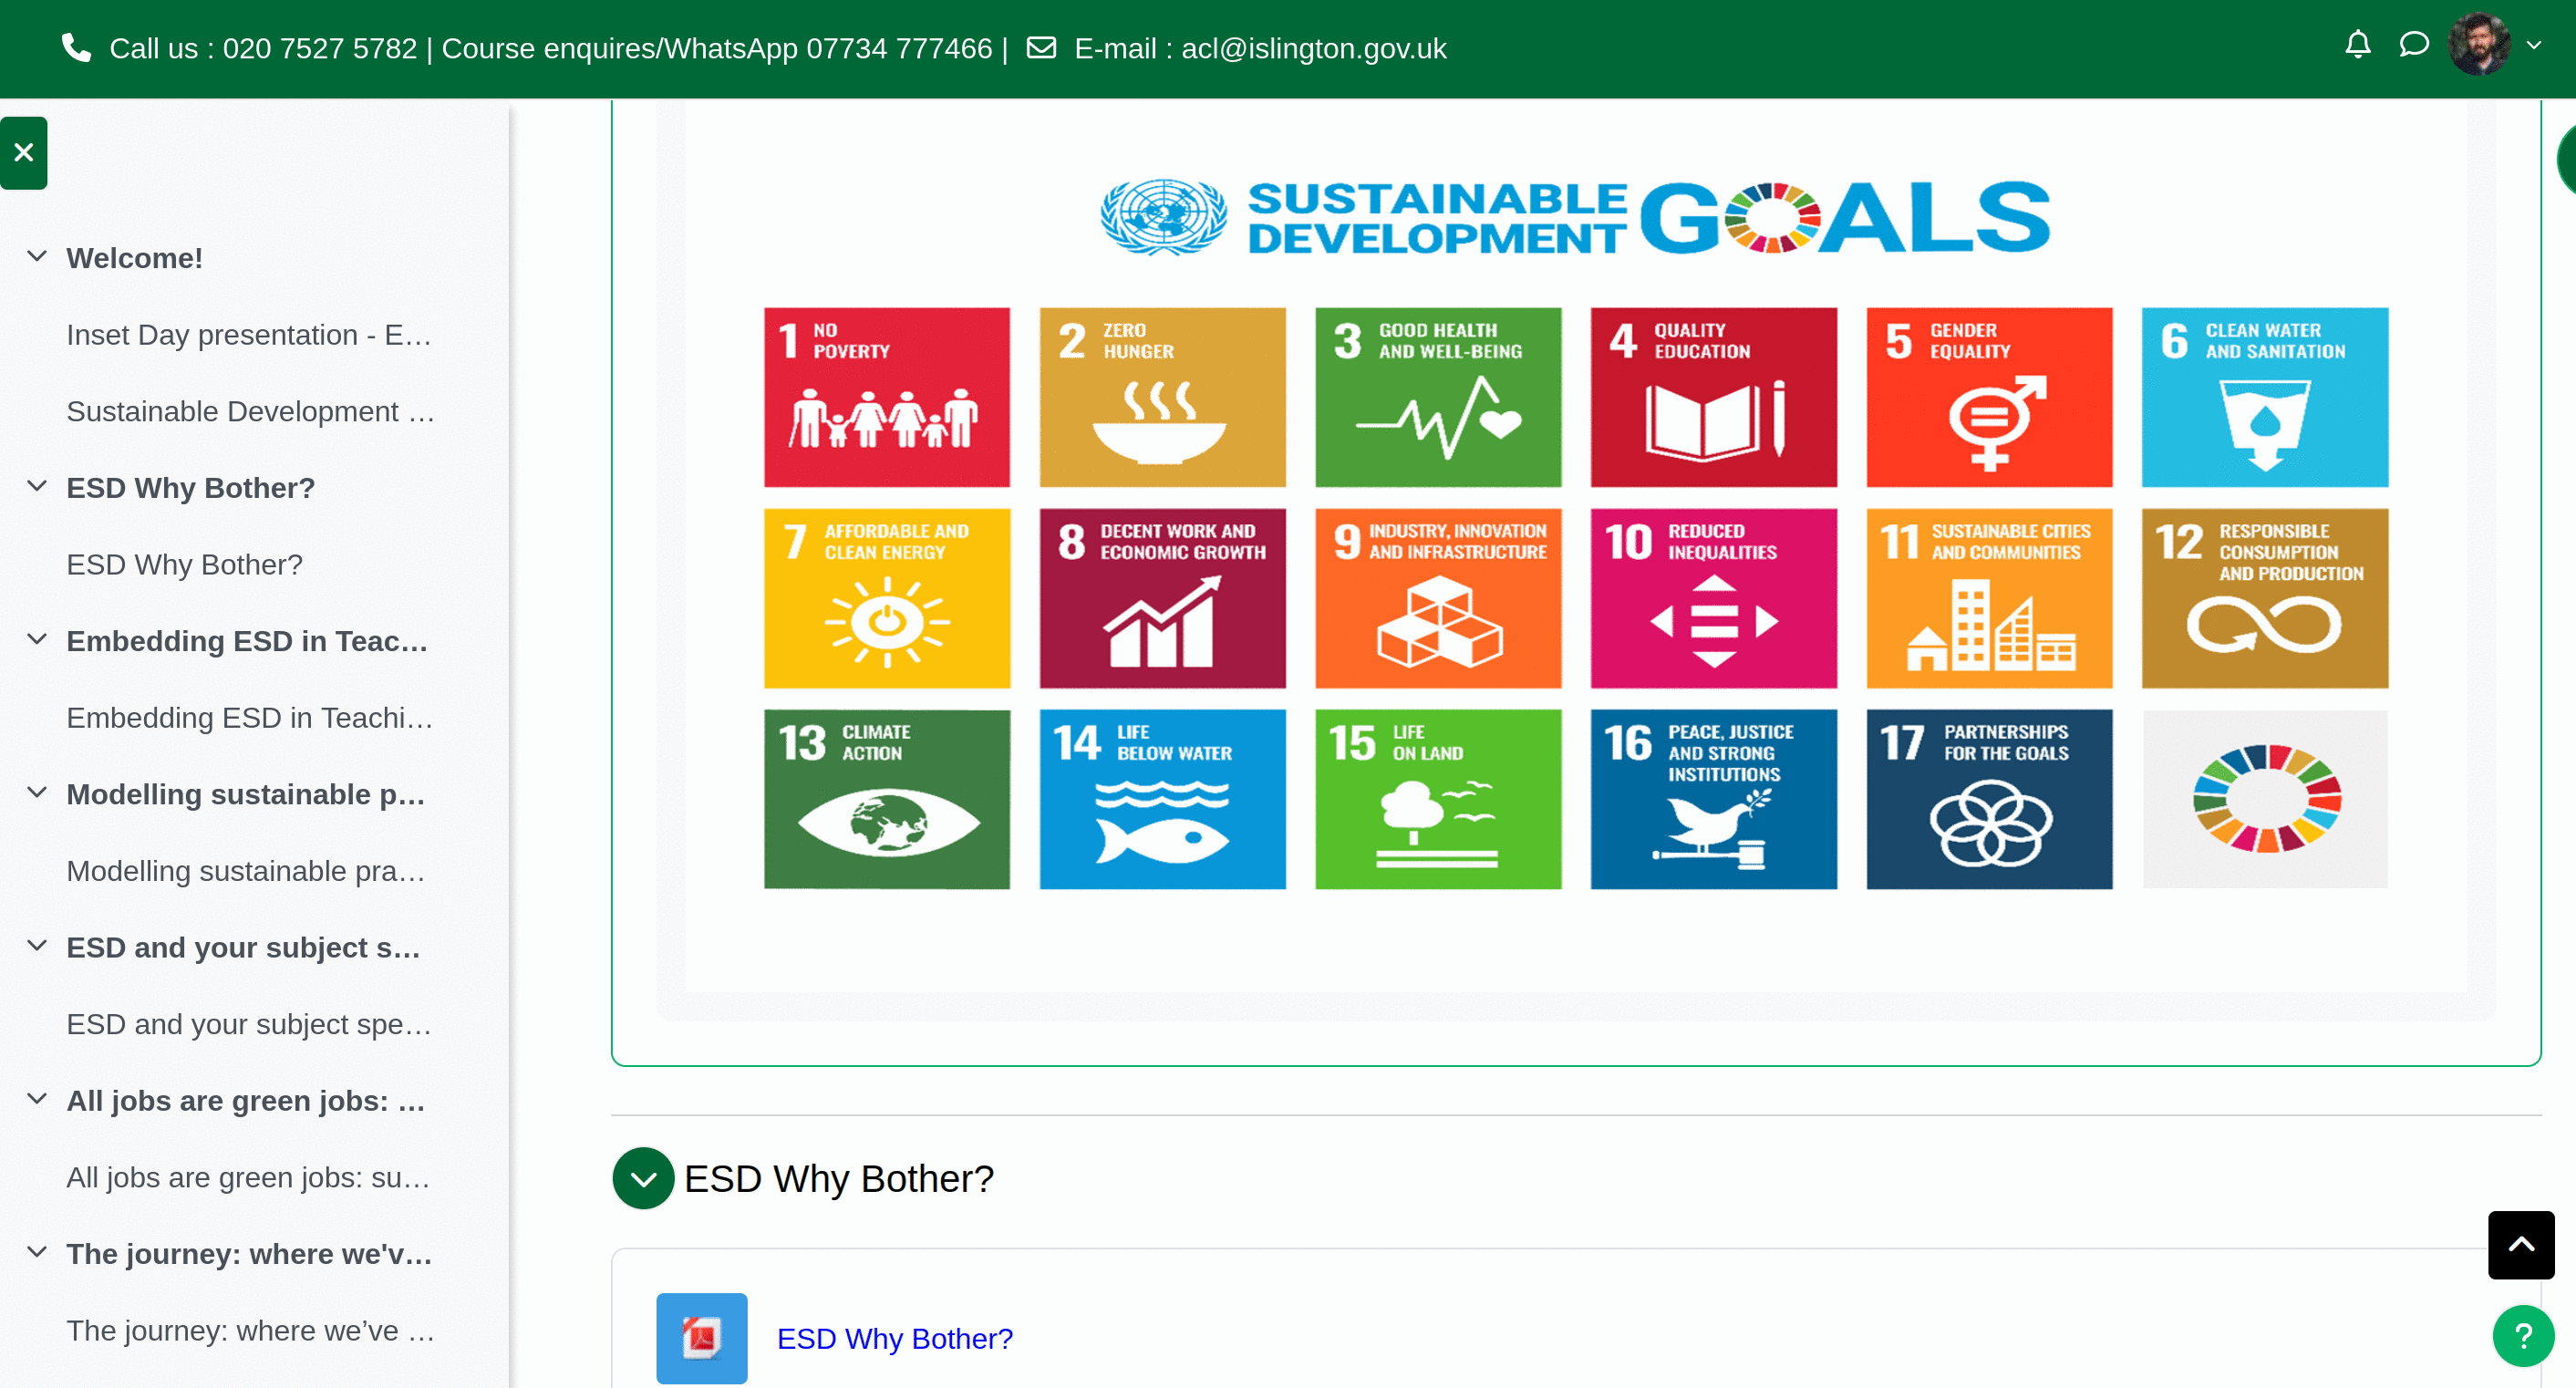Open Inset Day presentation item
The width and height of the screenshot is (2576, 1388).
coord(249,335)
